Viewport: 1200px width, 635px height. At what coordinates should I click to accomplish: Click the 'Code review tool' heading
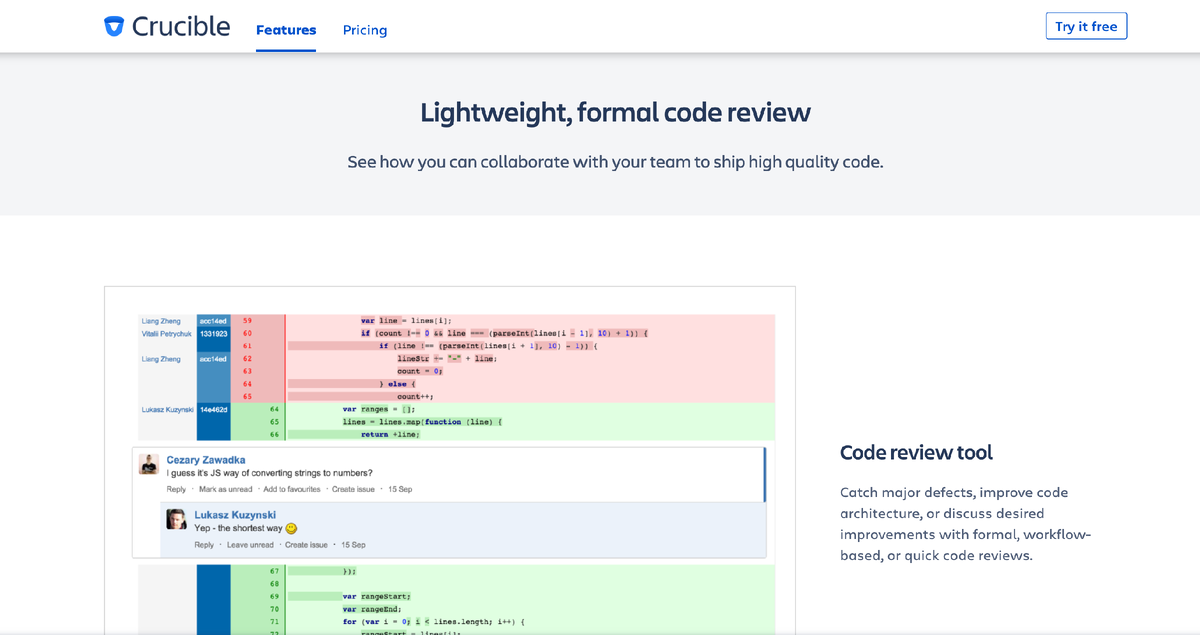pos(916,452)
